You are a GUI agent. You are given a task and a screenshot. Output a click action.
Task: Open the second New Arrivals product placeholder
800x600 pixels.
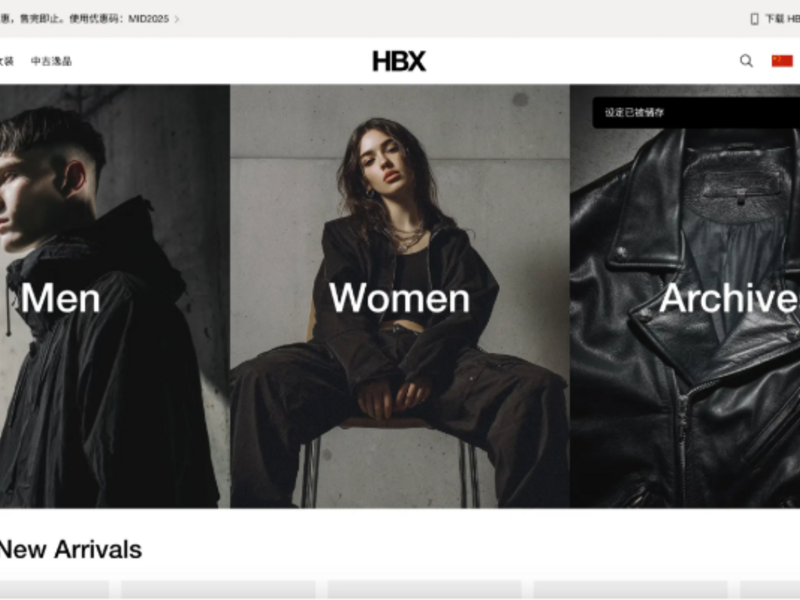pos(218,589)
